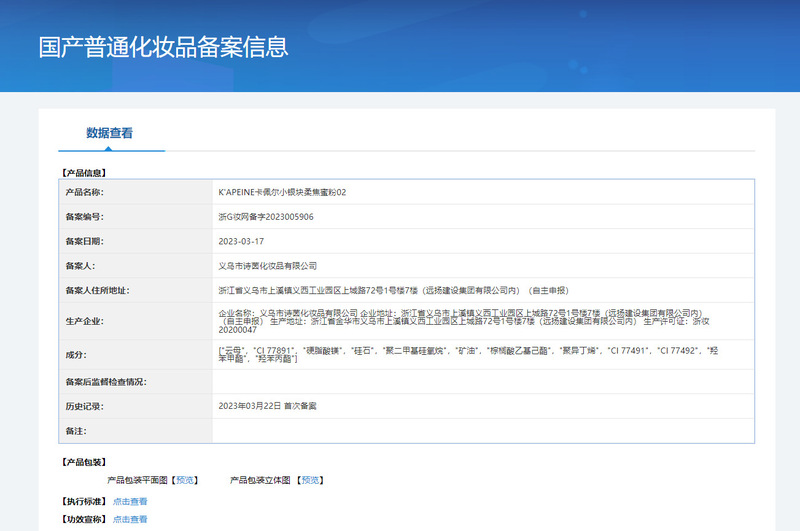
Task: Click the 生产企业 details text
Action: click(x=464, y=321)
